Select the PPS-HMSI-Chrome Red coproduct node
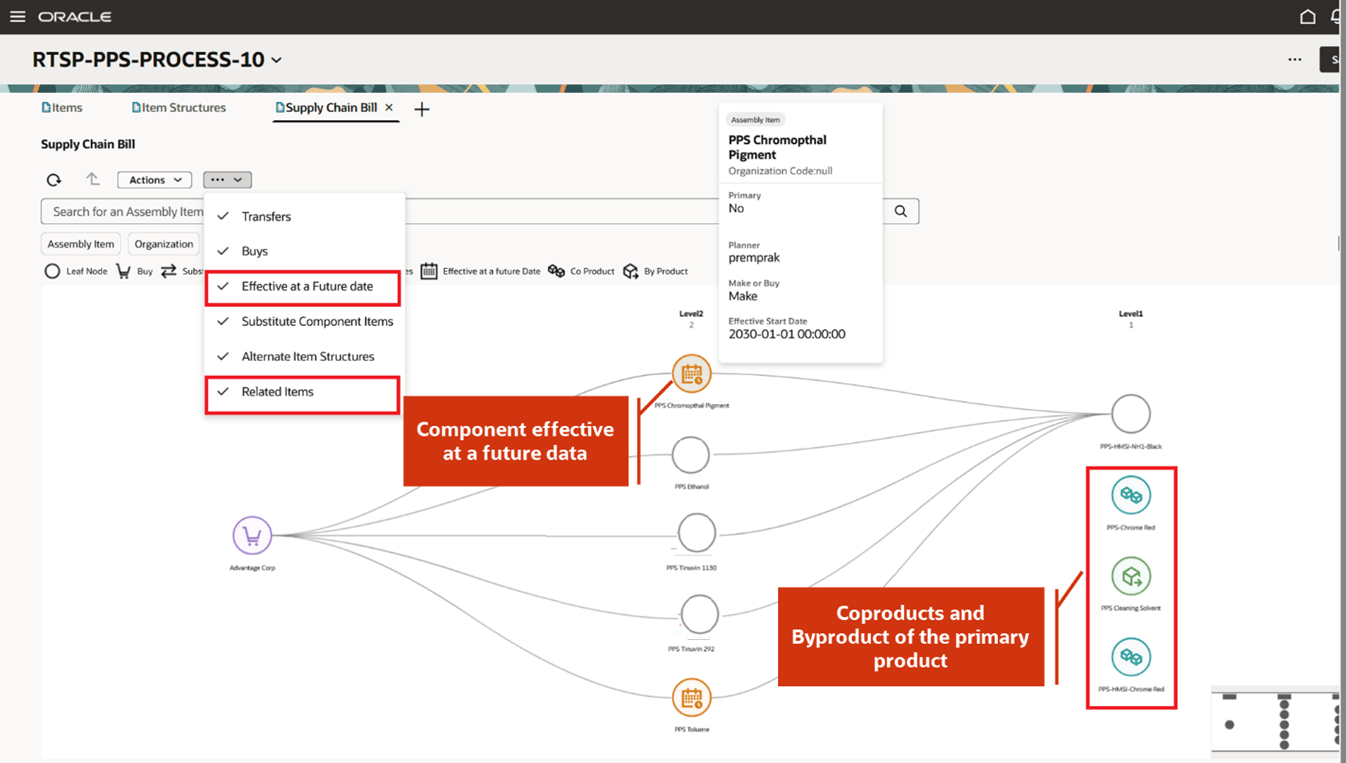Screen dimensions: 1347x763 click(1131, 657)
